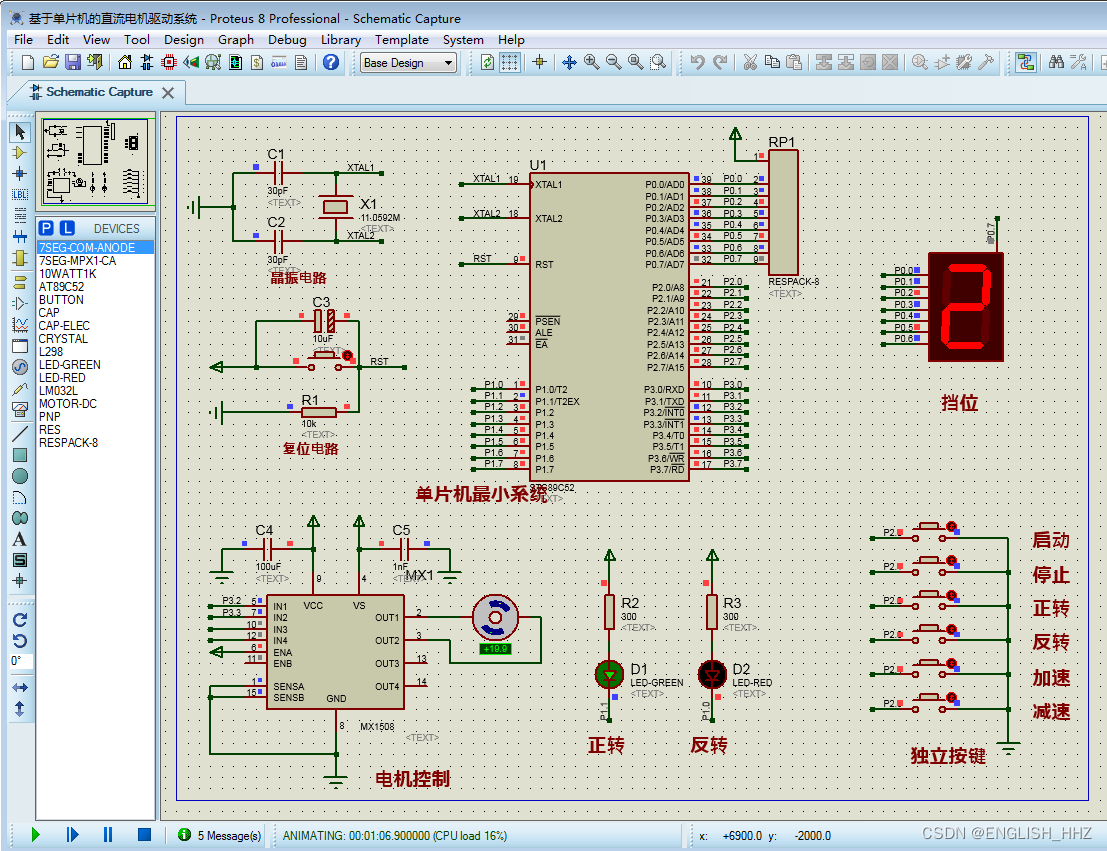Select RESPACK-8 in the devices list
Viewport: 1107px width, 851px height.
click(68, 443)
